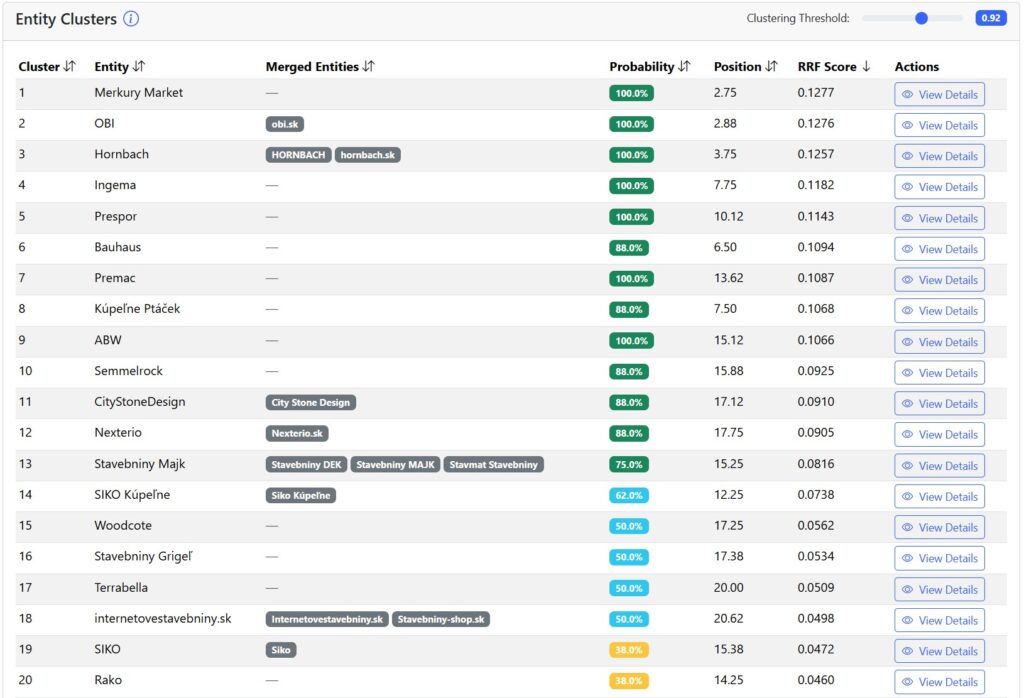
Task: Open Bauhaus cluster details
Action: 939,249
